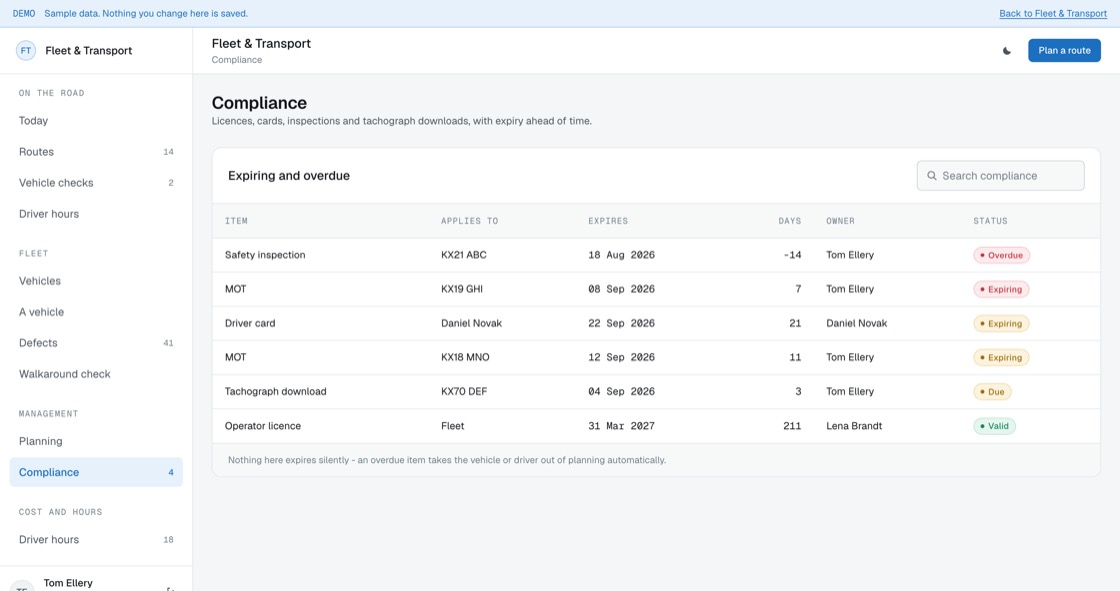The height and width of the screenshot is (591, 1120).
Task: Sort by the DAYS column header
Action: (789, 221)
